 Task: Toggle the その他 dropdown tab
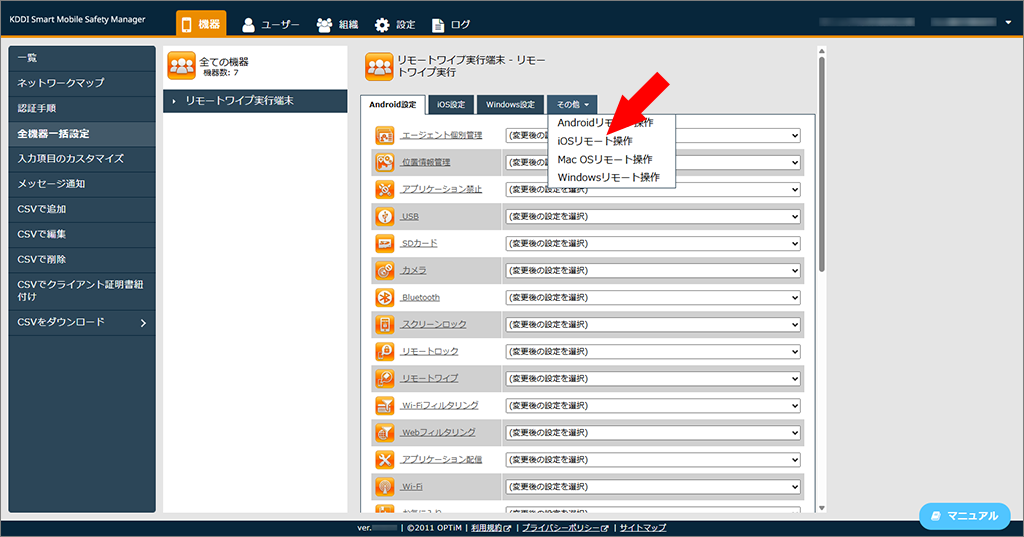coord(573,105)
